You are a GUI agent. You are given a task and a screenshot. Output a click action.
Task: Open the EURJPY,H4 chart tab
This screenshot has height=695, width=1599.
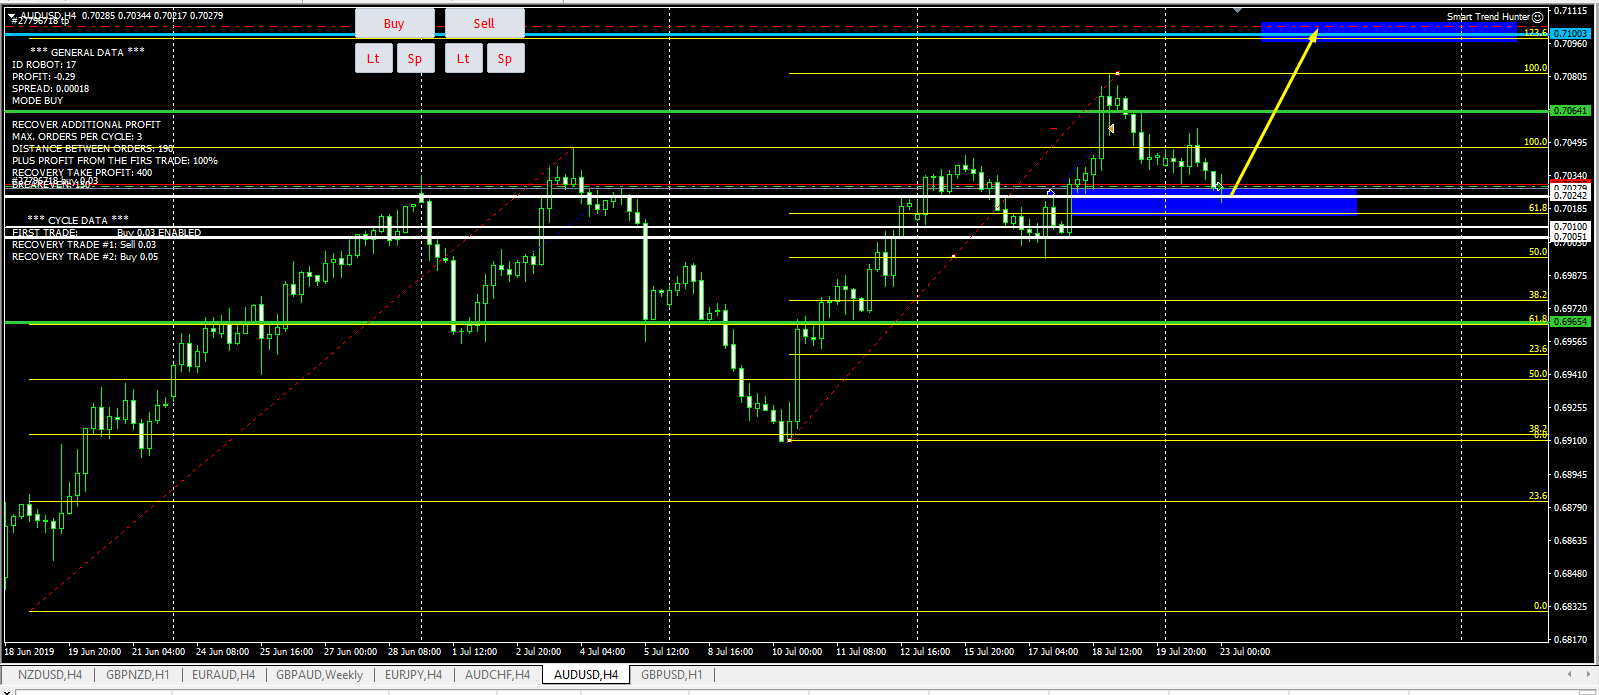click(413, 675)
